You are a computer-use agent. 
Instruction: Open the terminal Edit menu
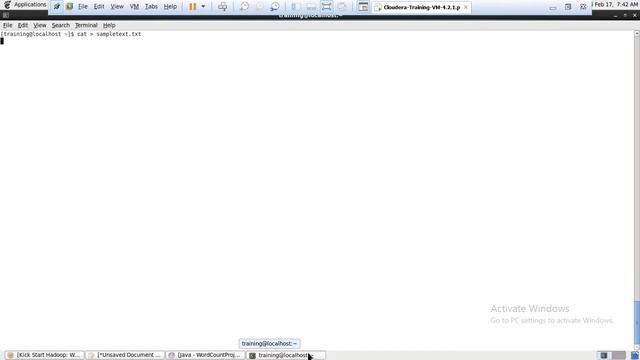pos(22,25)
